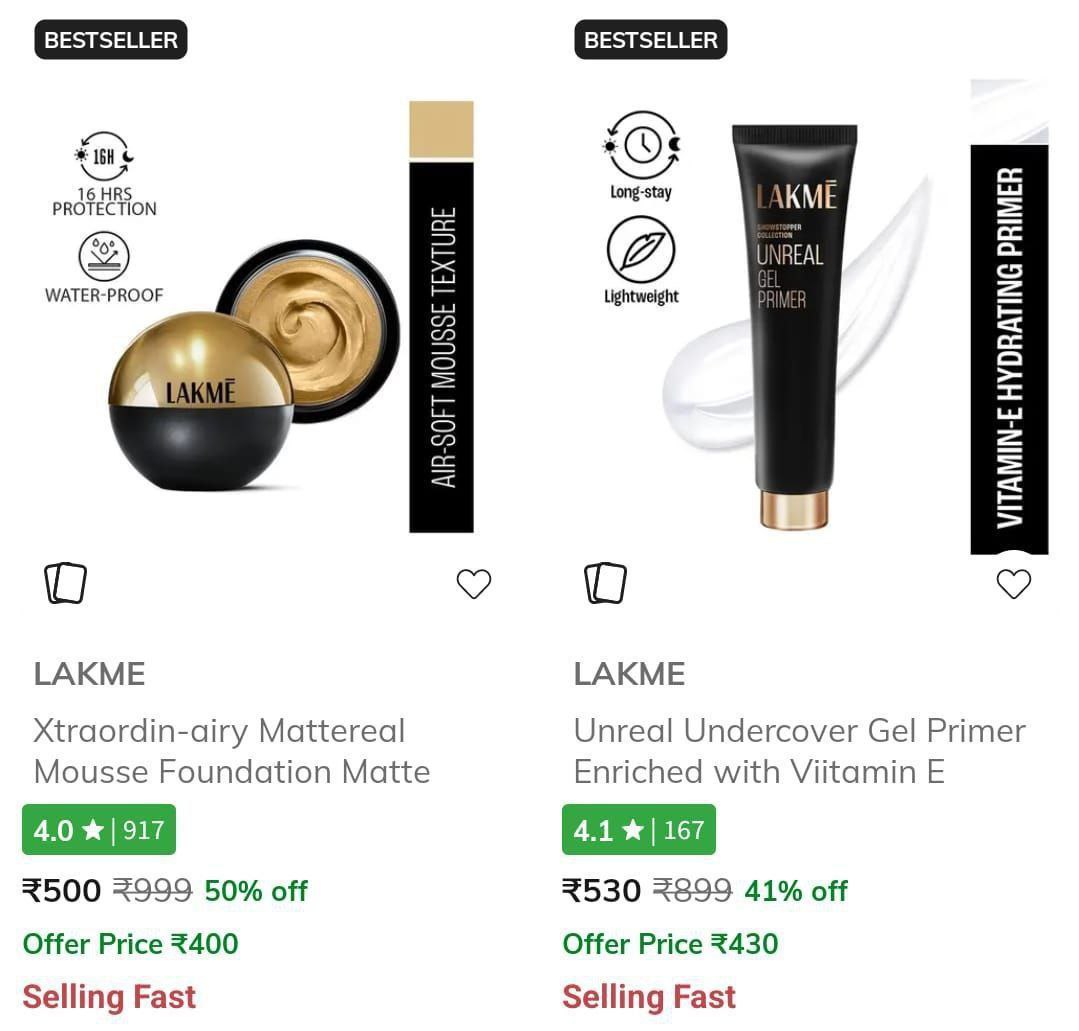Add the mousse foundation to the wishlist
The height and width of the screenshot is (1031, 1079).
473,584
